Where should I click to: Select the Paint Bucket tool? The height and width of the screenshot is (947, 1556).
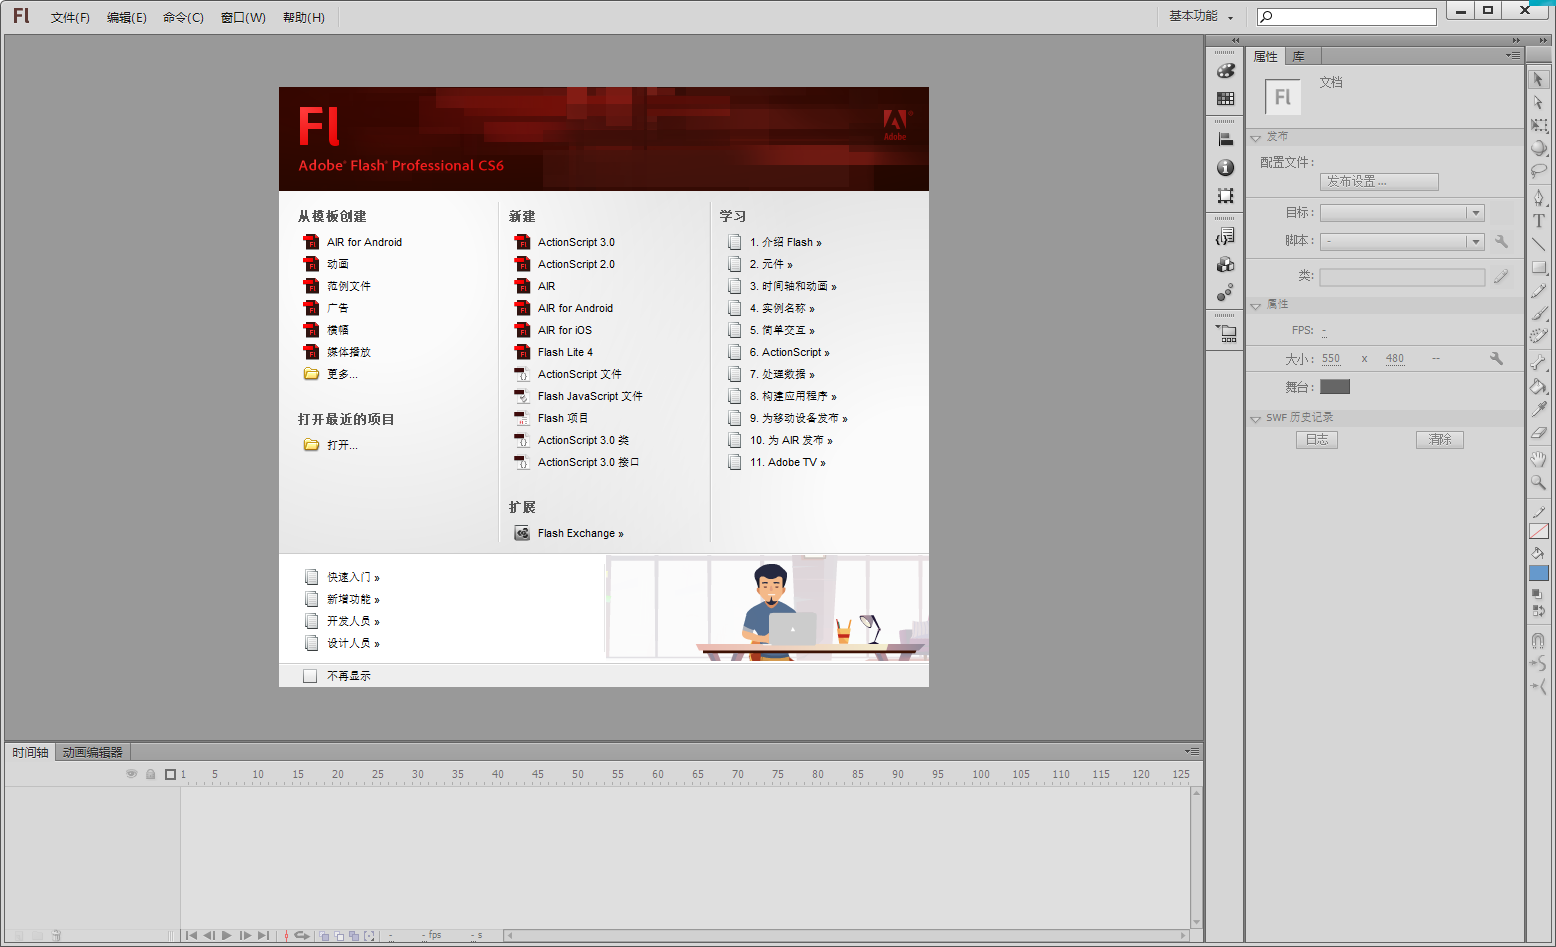pos(1539,386)
